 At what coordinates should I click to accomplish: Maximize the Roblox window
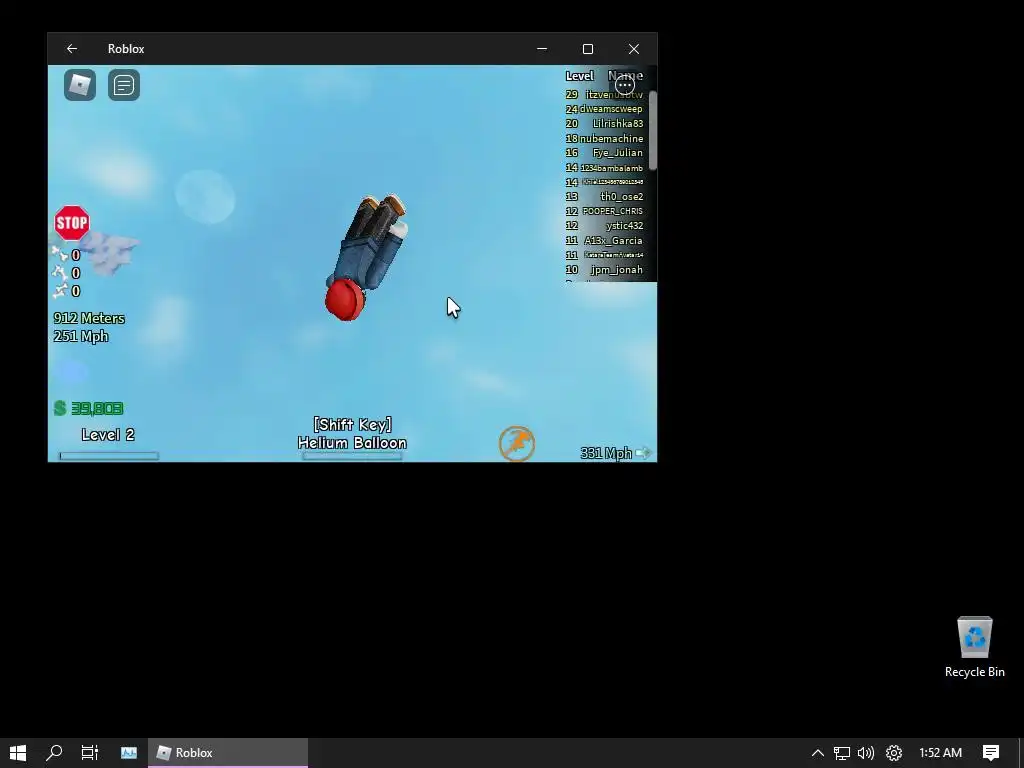coord(588,49)
